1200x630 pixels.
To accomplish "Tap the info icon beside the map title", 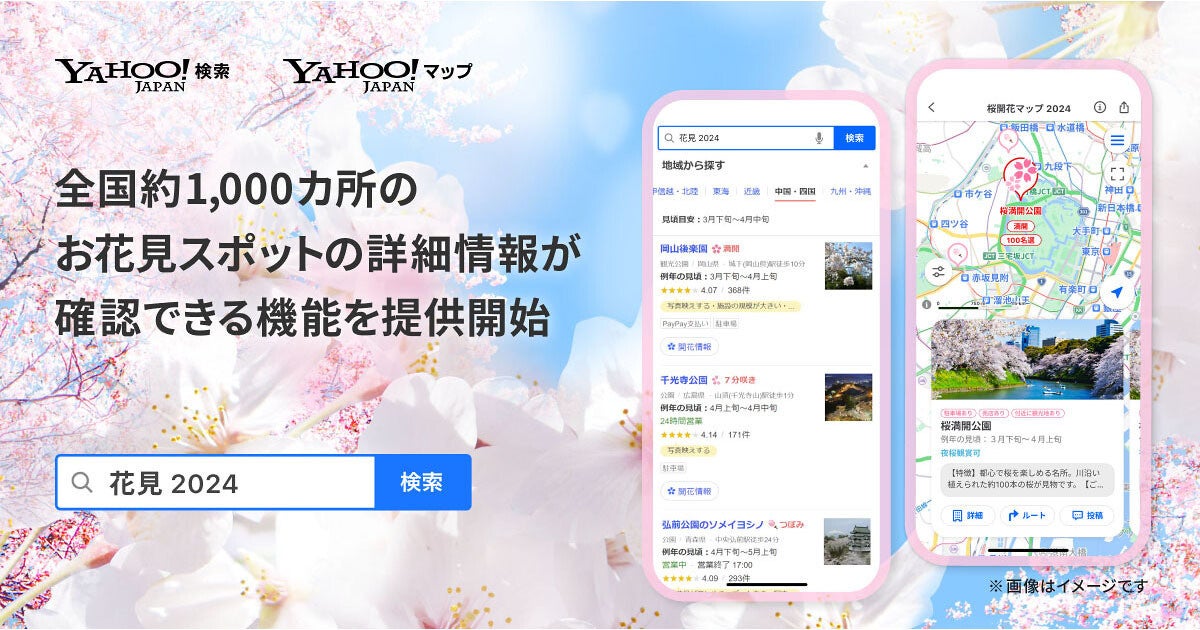I will 1098,107.
